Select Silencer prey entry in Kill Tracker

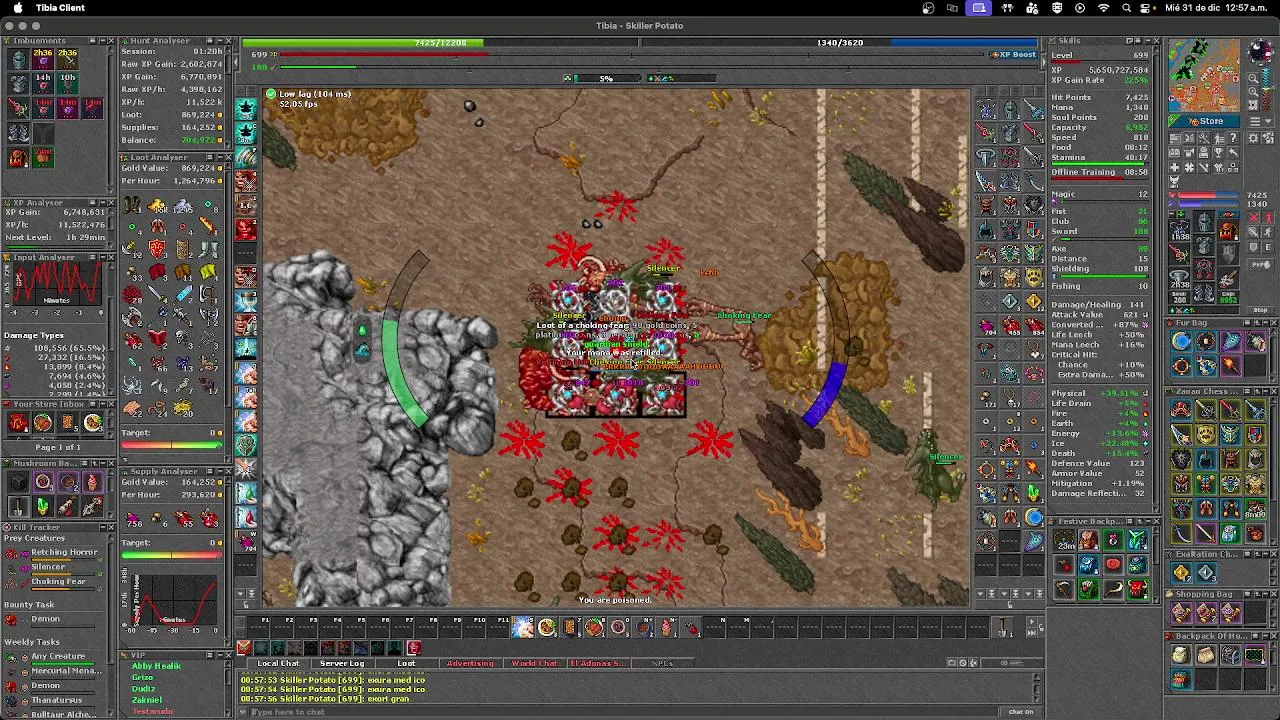[x=47, y=567]
